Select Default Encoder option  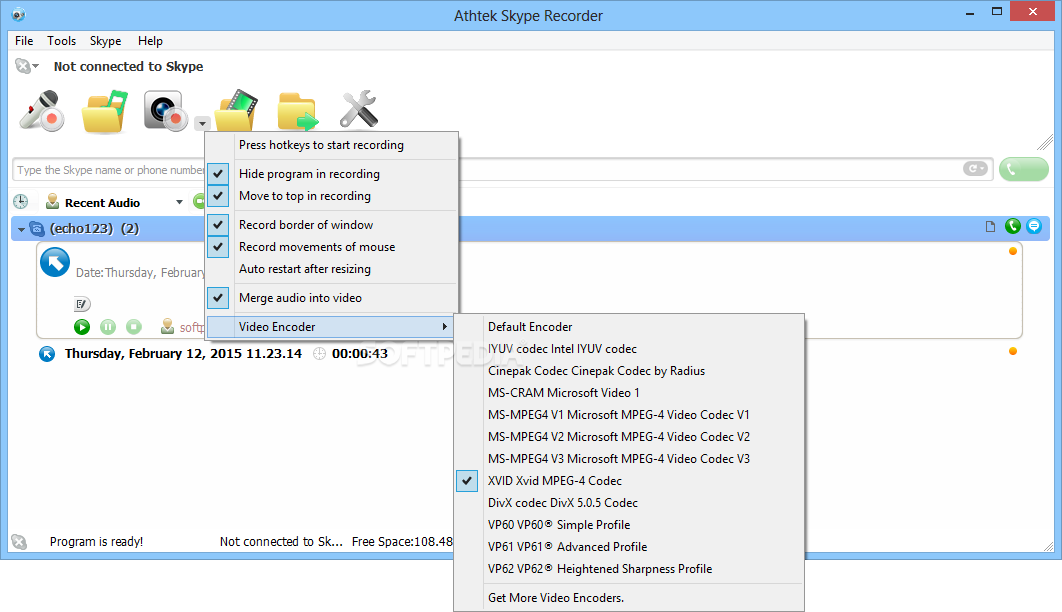click(629, 327)
